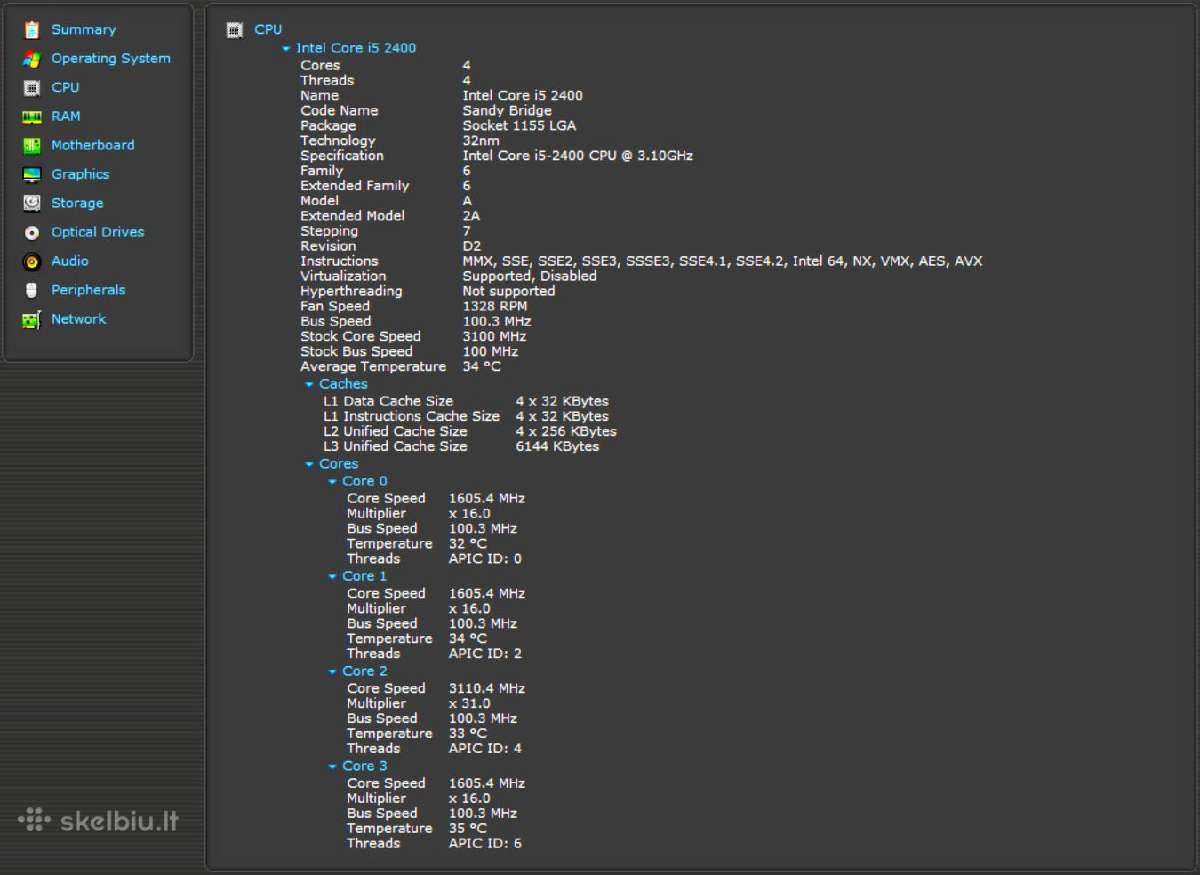
Task: Click the RAM module icon
Action: tap(32, 117)
